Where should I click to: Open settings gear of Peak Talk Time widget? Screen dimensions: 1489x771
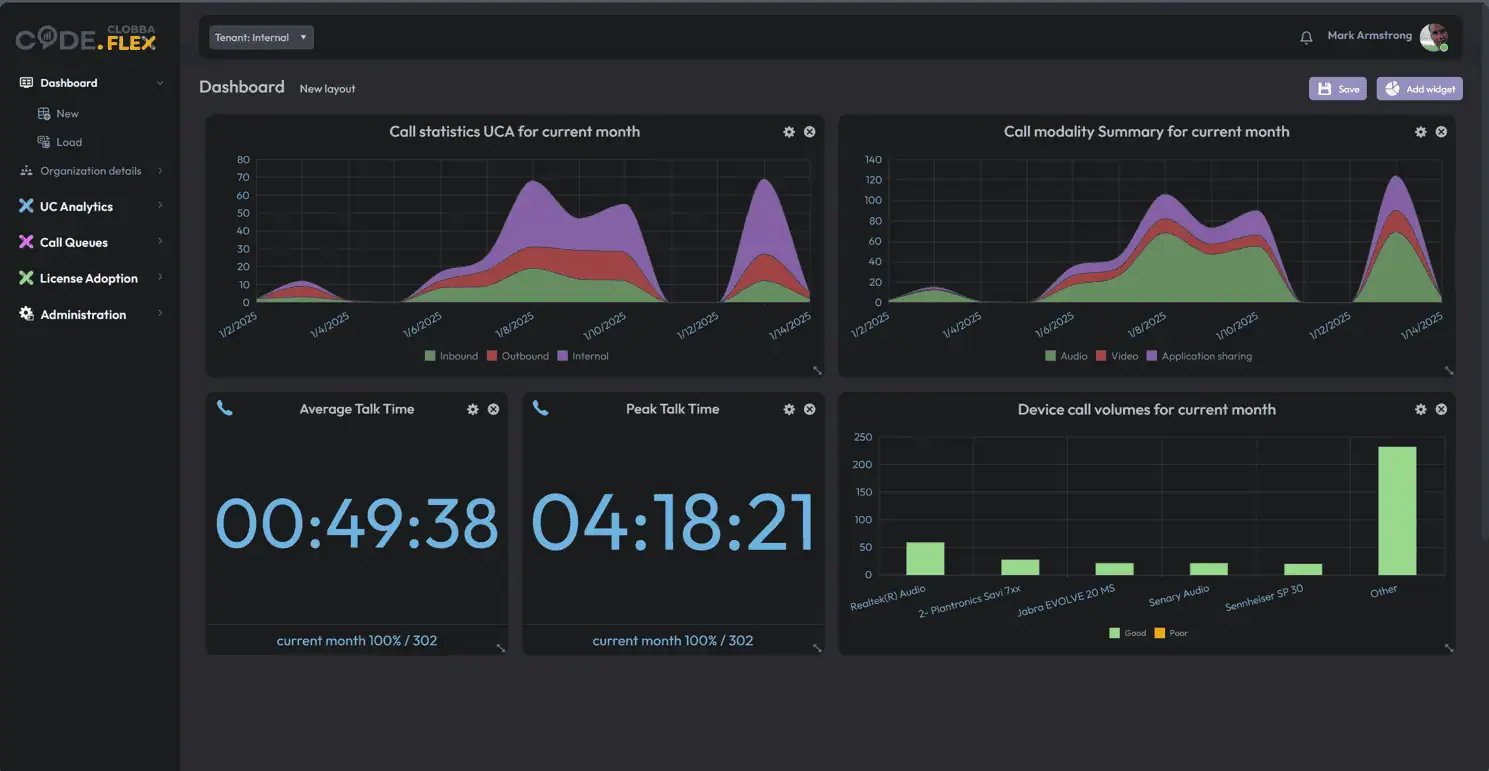click(789, 409)
